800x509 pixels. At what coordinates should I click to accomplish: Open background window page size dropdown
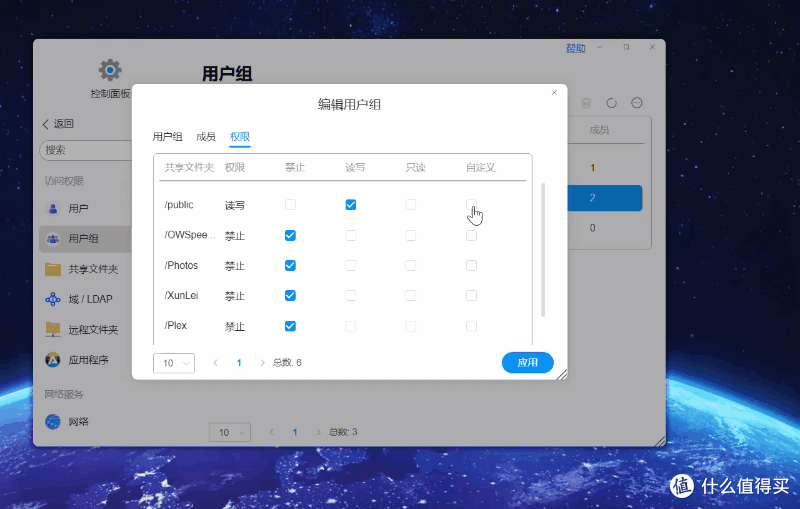tap(230, 432)
